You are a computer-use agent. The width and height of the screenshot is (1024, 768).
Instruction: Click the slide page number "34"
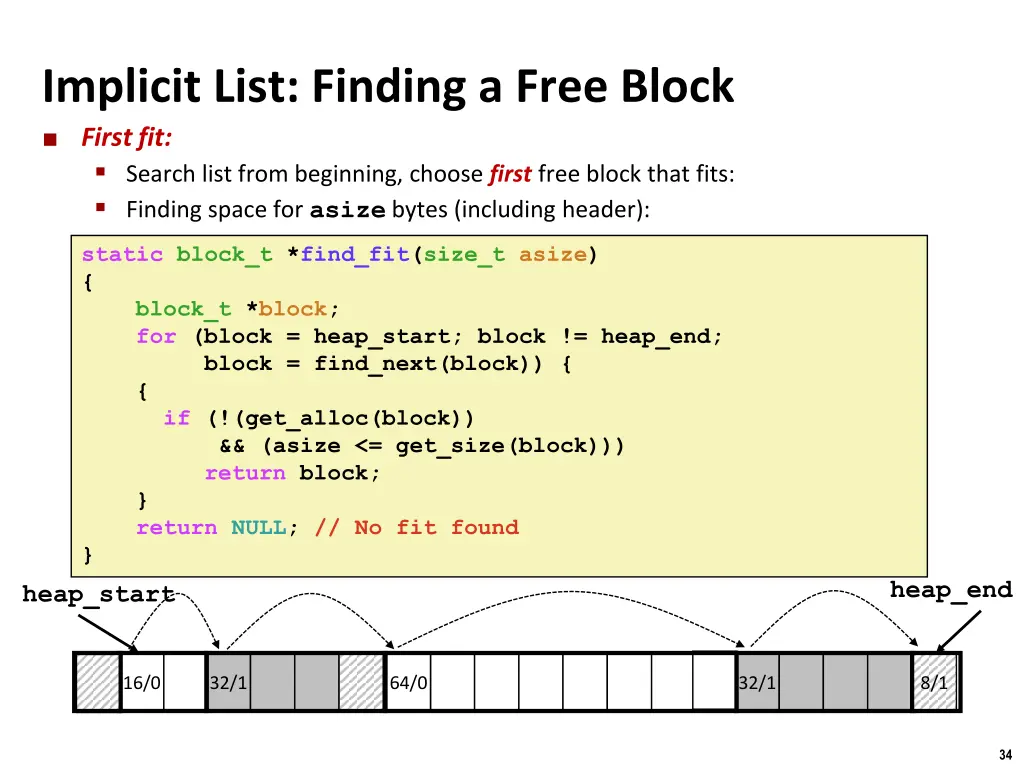coord(1005,754)
